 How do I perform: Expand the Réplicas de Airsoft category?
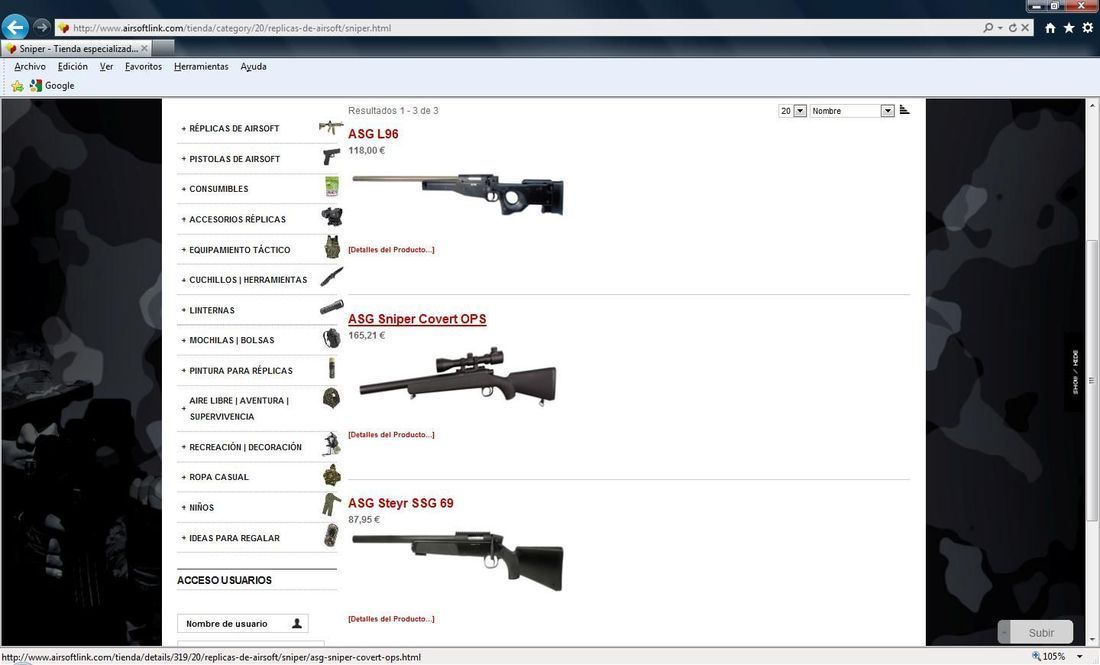[x=184, y=128]
